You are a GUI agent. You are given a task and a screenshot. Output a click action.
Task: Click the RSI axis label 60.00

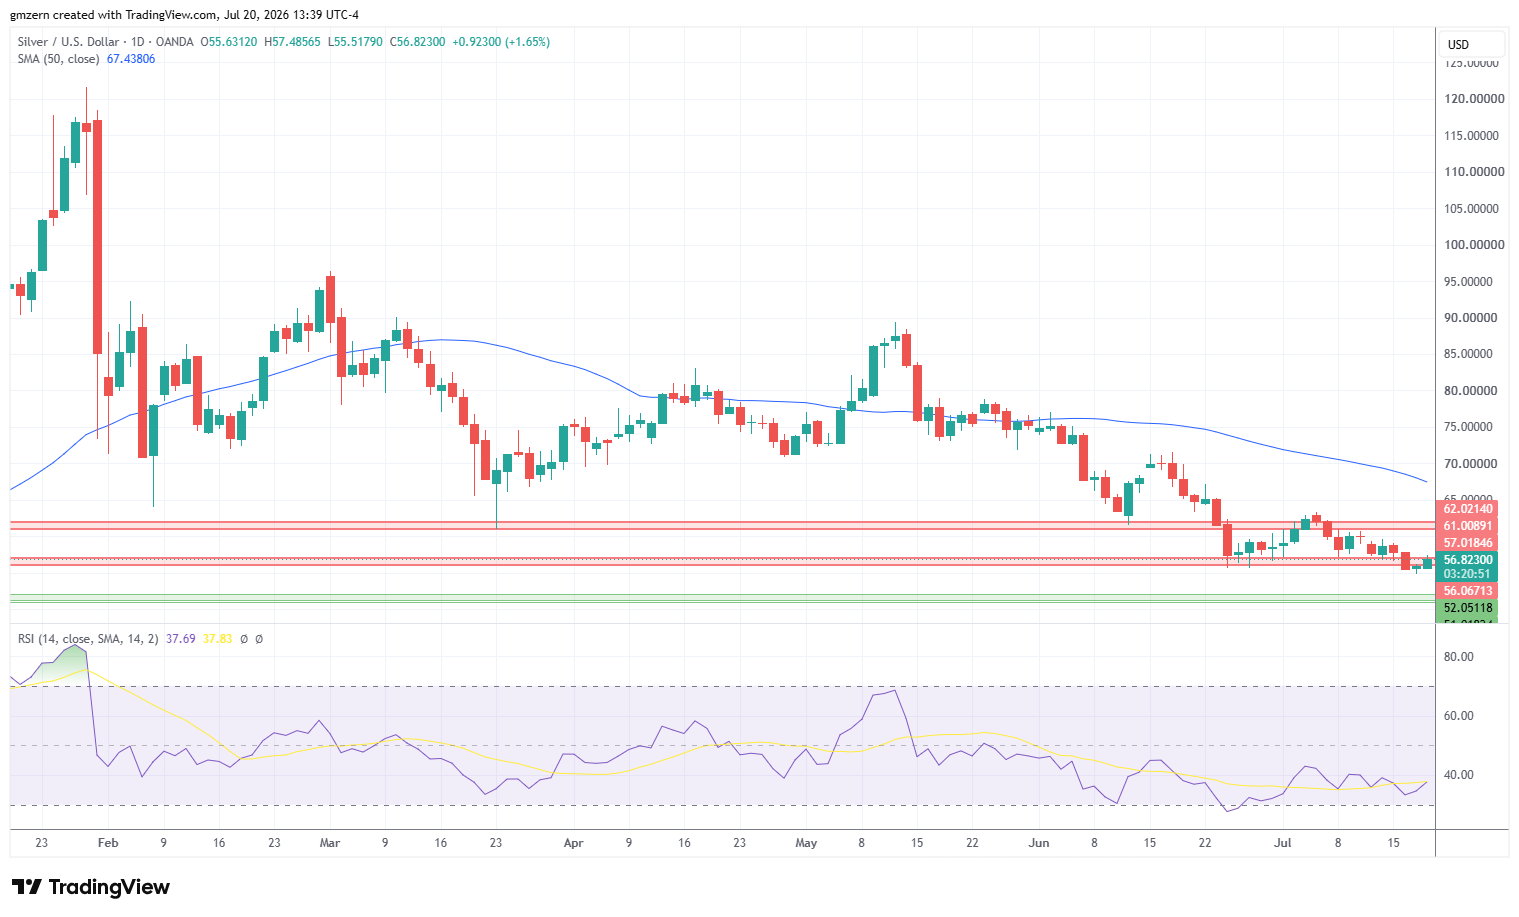pos(1459,716)
